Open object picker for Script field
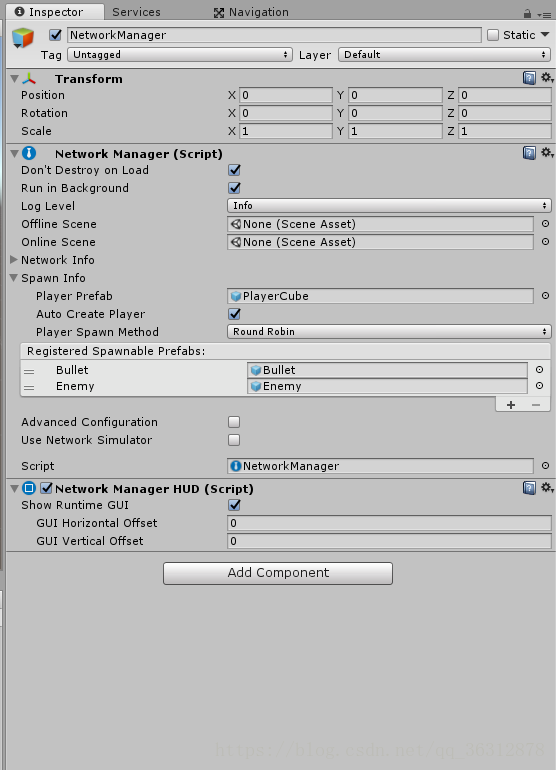 (545, 466)
